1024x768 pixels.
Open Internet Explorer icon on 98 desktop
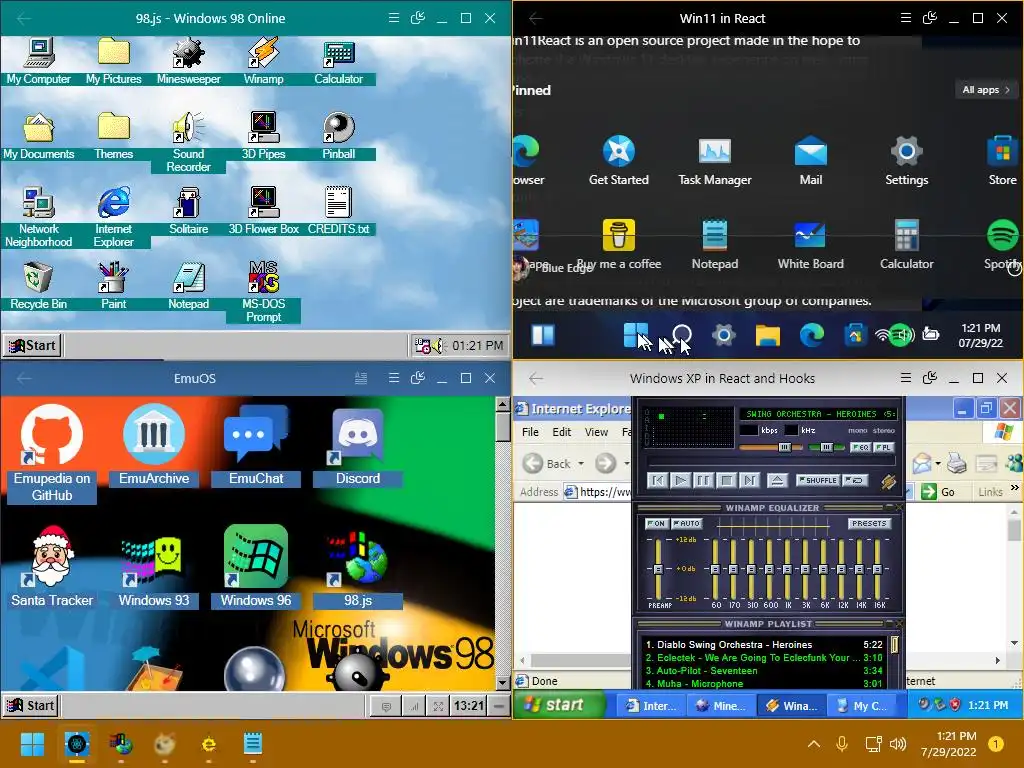click(113, 217)
